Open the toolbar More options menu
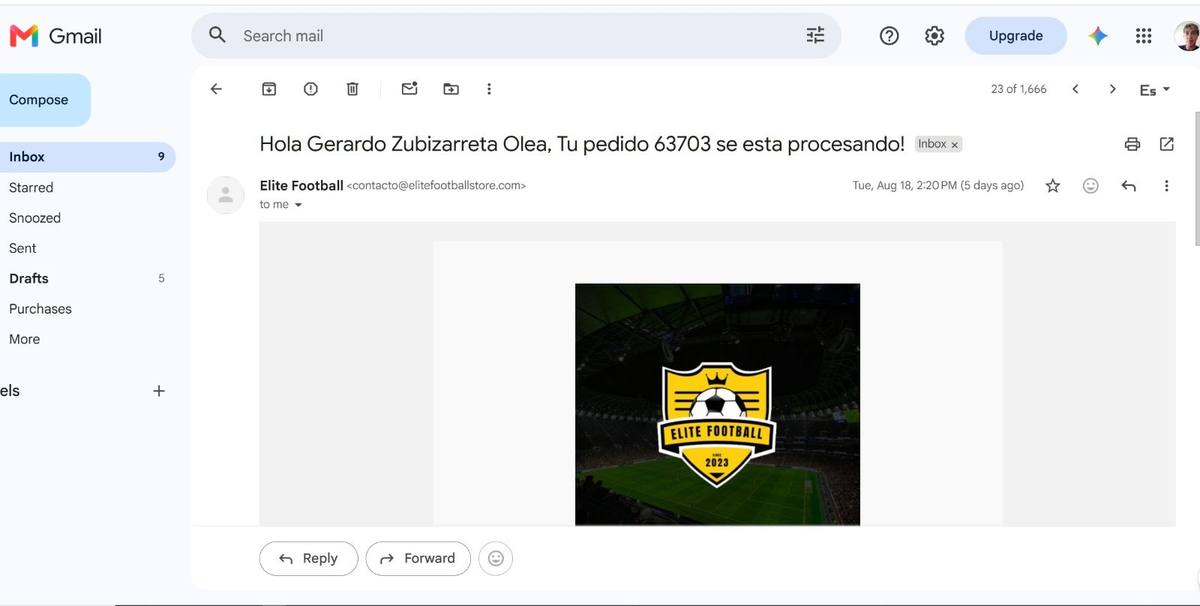 point(489,89)
